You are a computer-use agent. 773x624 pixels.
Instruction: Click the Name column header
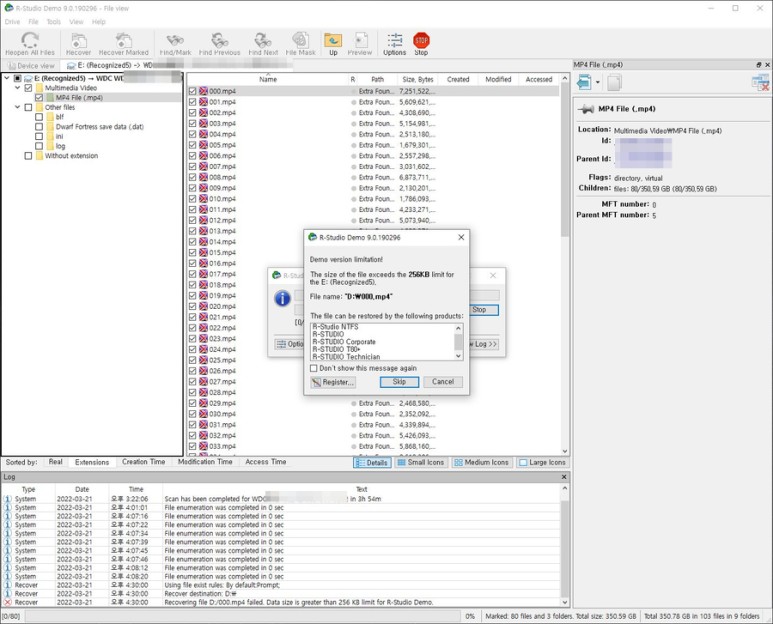click(268, 79)
